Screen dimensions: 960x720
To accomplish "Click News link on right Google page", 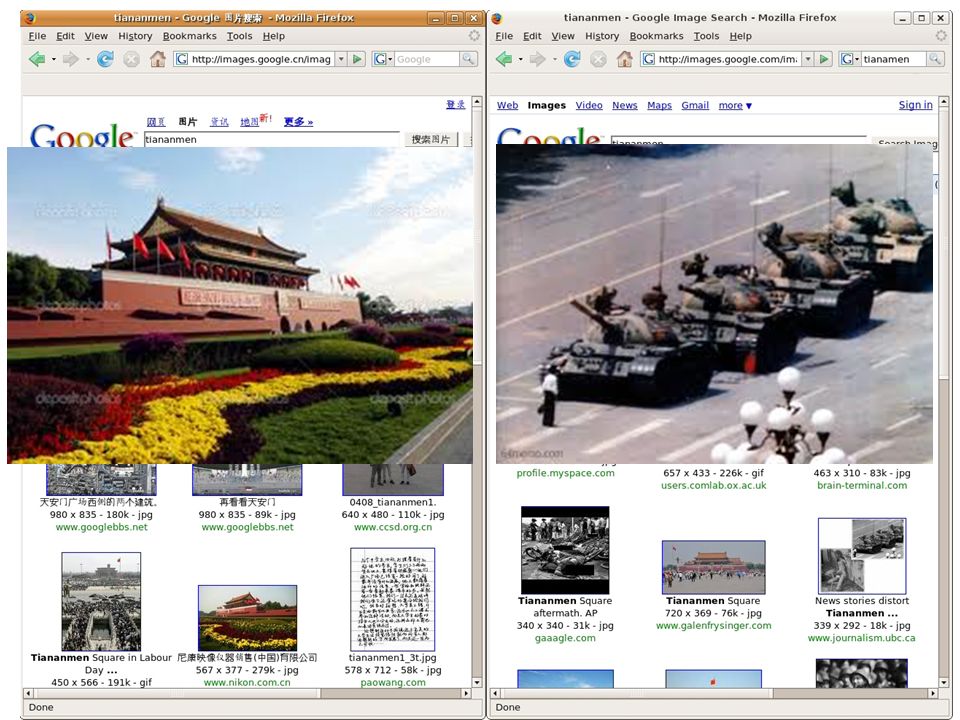I will point(624,105).
